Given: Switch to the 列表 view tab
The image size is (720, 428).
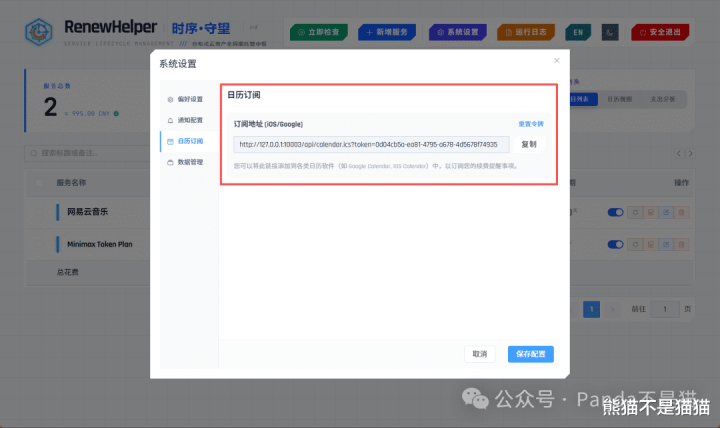Looking at the screenshot, I should coord(584,99).
